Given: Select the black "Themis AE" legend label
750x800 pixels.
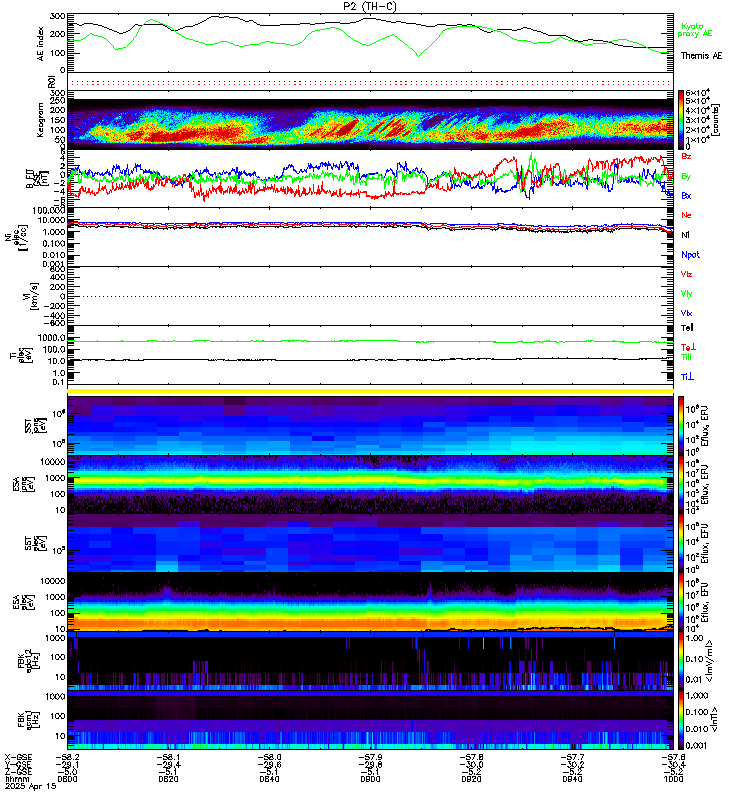Looking at the screenshot, I should pyautogui.click(x=701, y=56).
